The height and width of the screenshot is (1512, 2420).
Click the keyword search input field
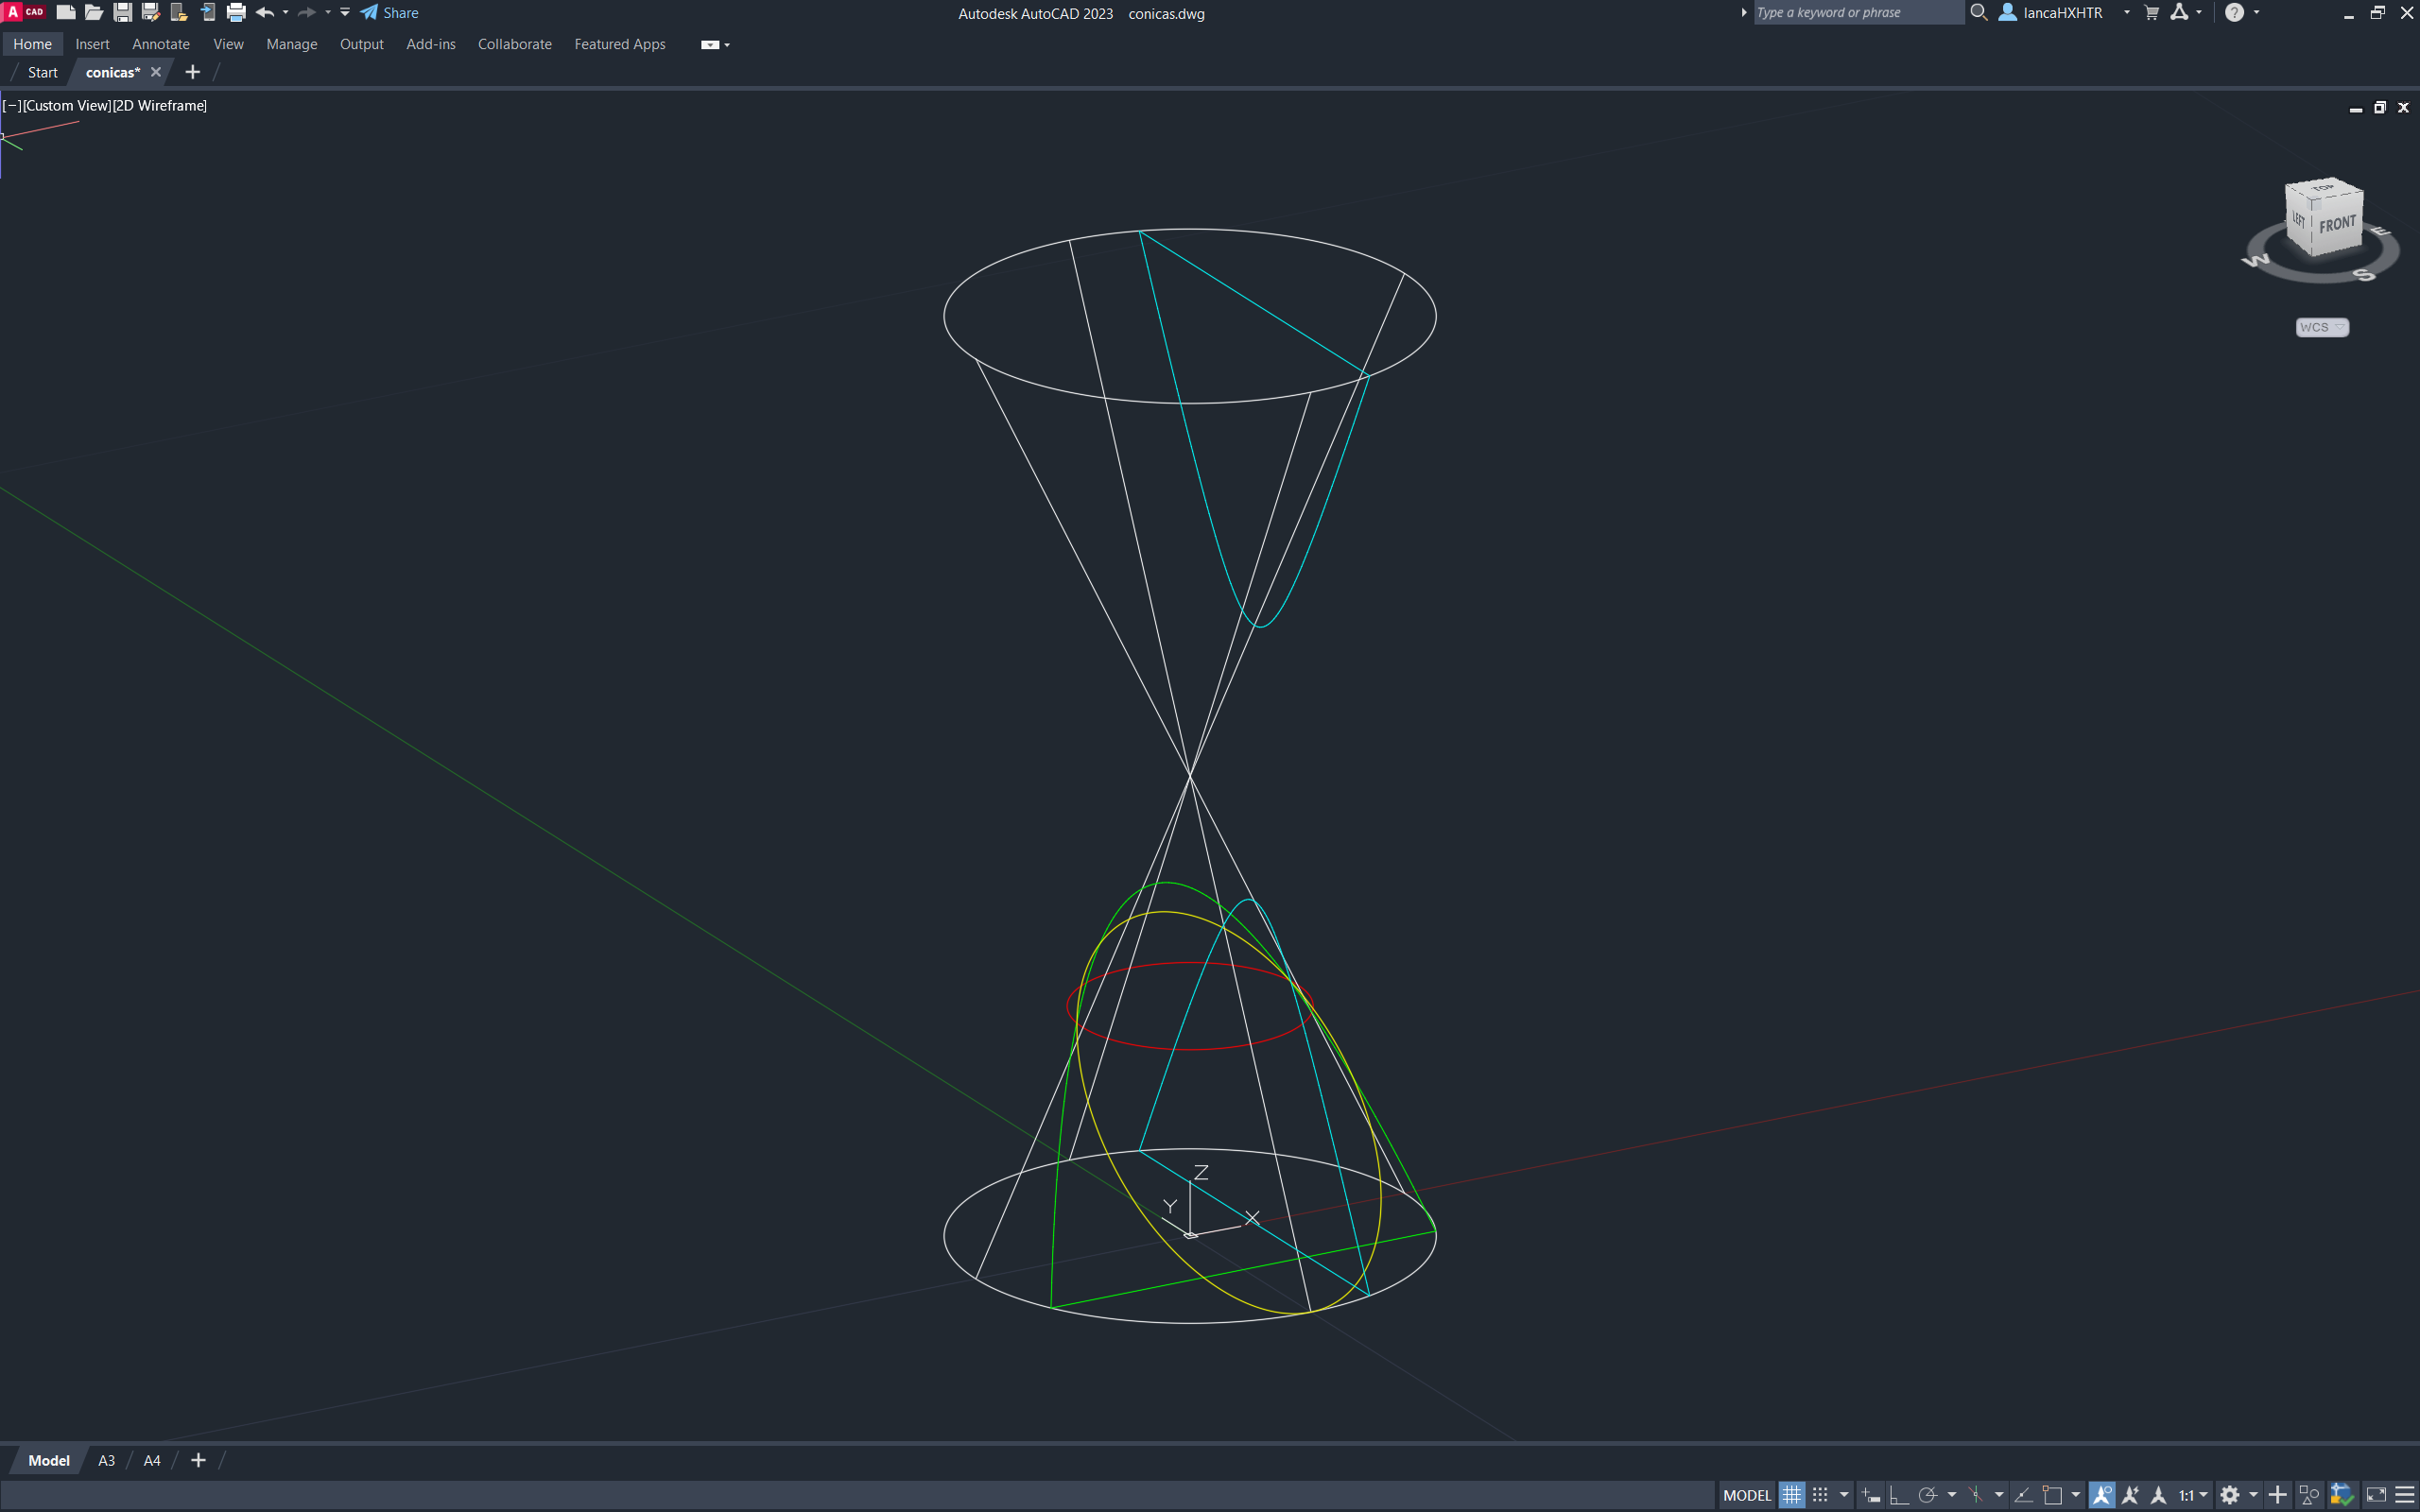pos(1858,13)
